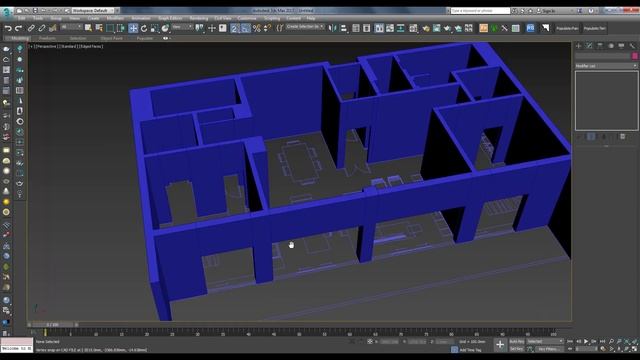Click the Undo arrow in main toolbar
This screenshot has height=360, width=640.
pos(8,28)
